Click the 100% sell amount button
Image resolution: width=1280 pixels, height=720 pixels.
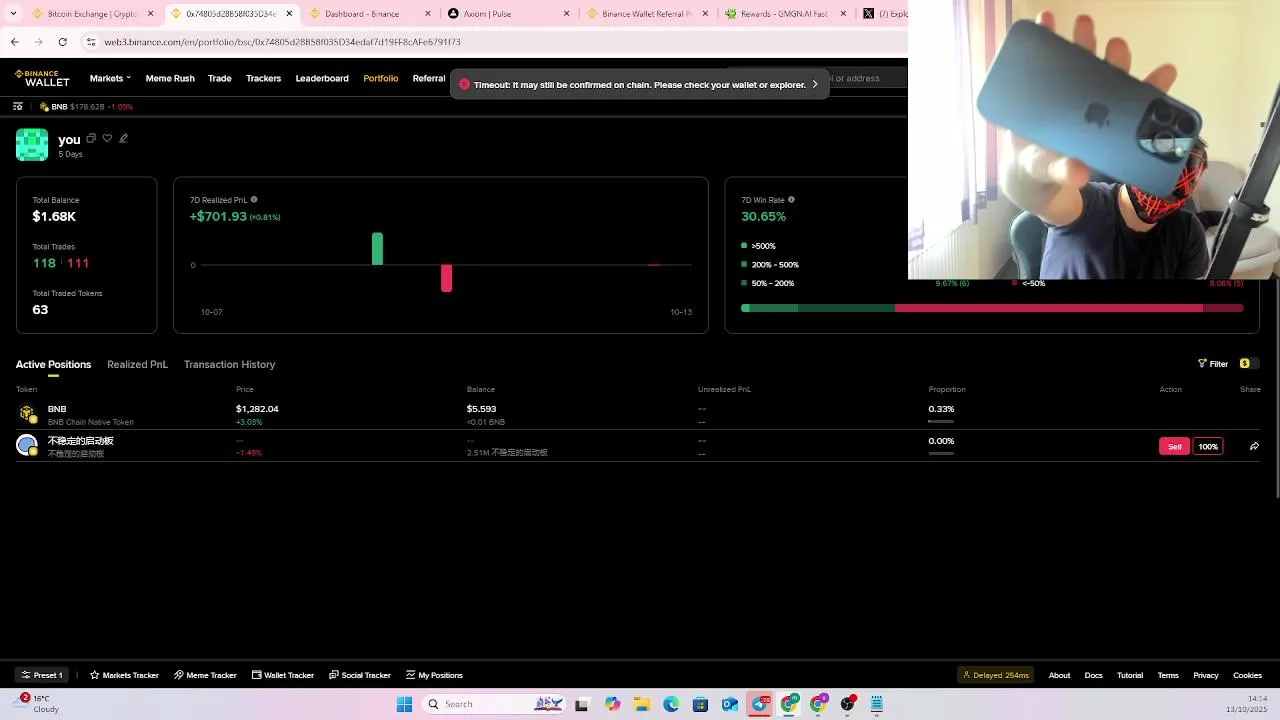(1208, 446)
